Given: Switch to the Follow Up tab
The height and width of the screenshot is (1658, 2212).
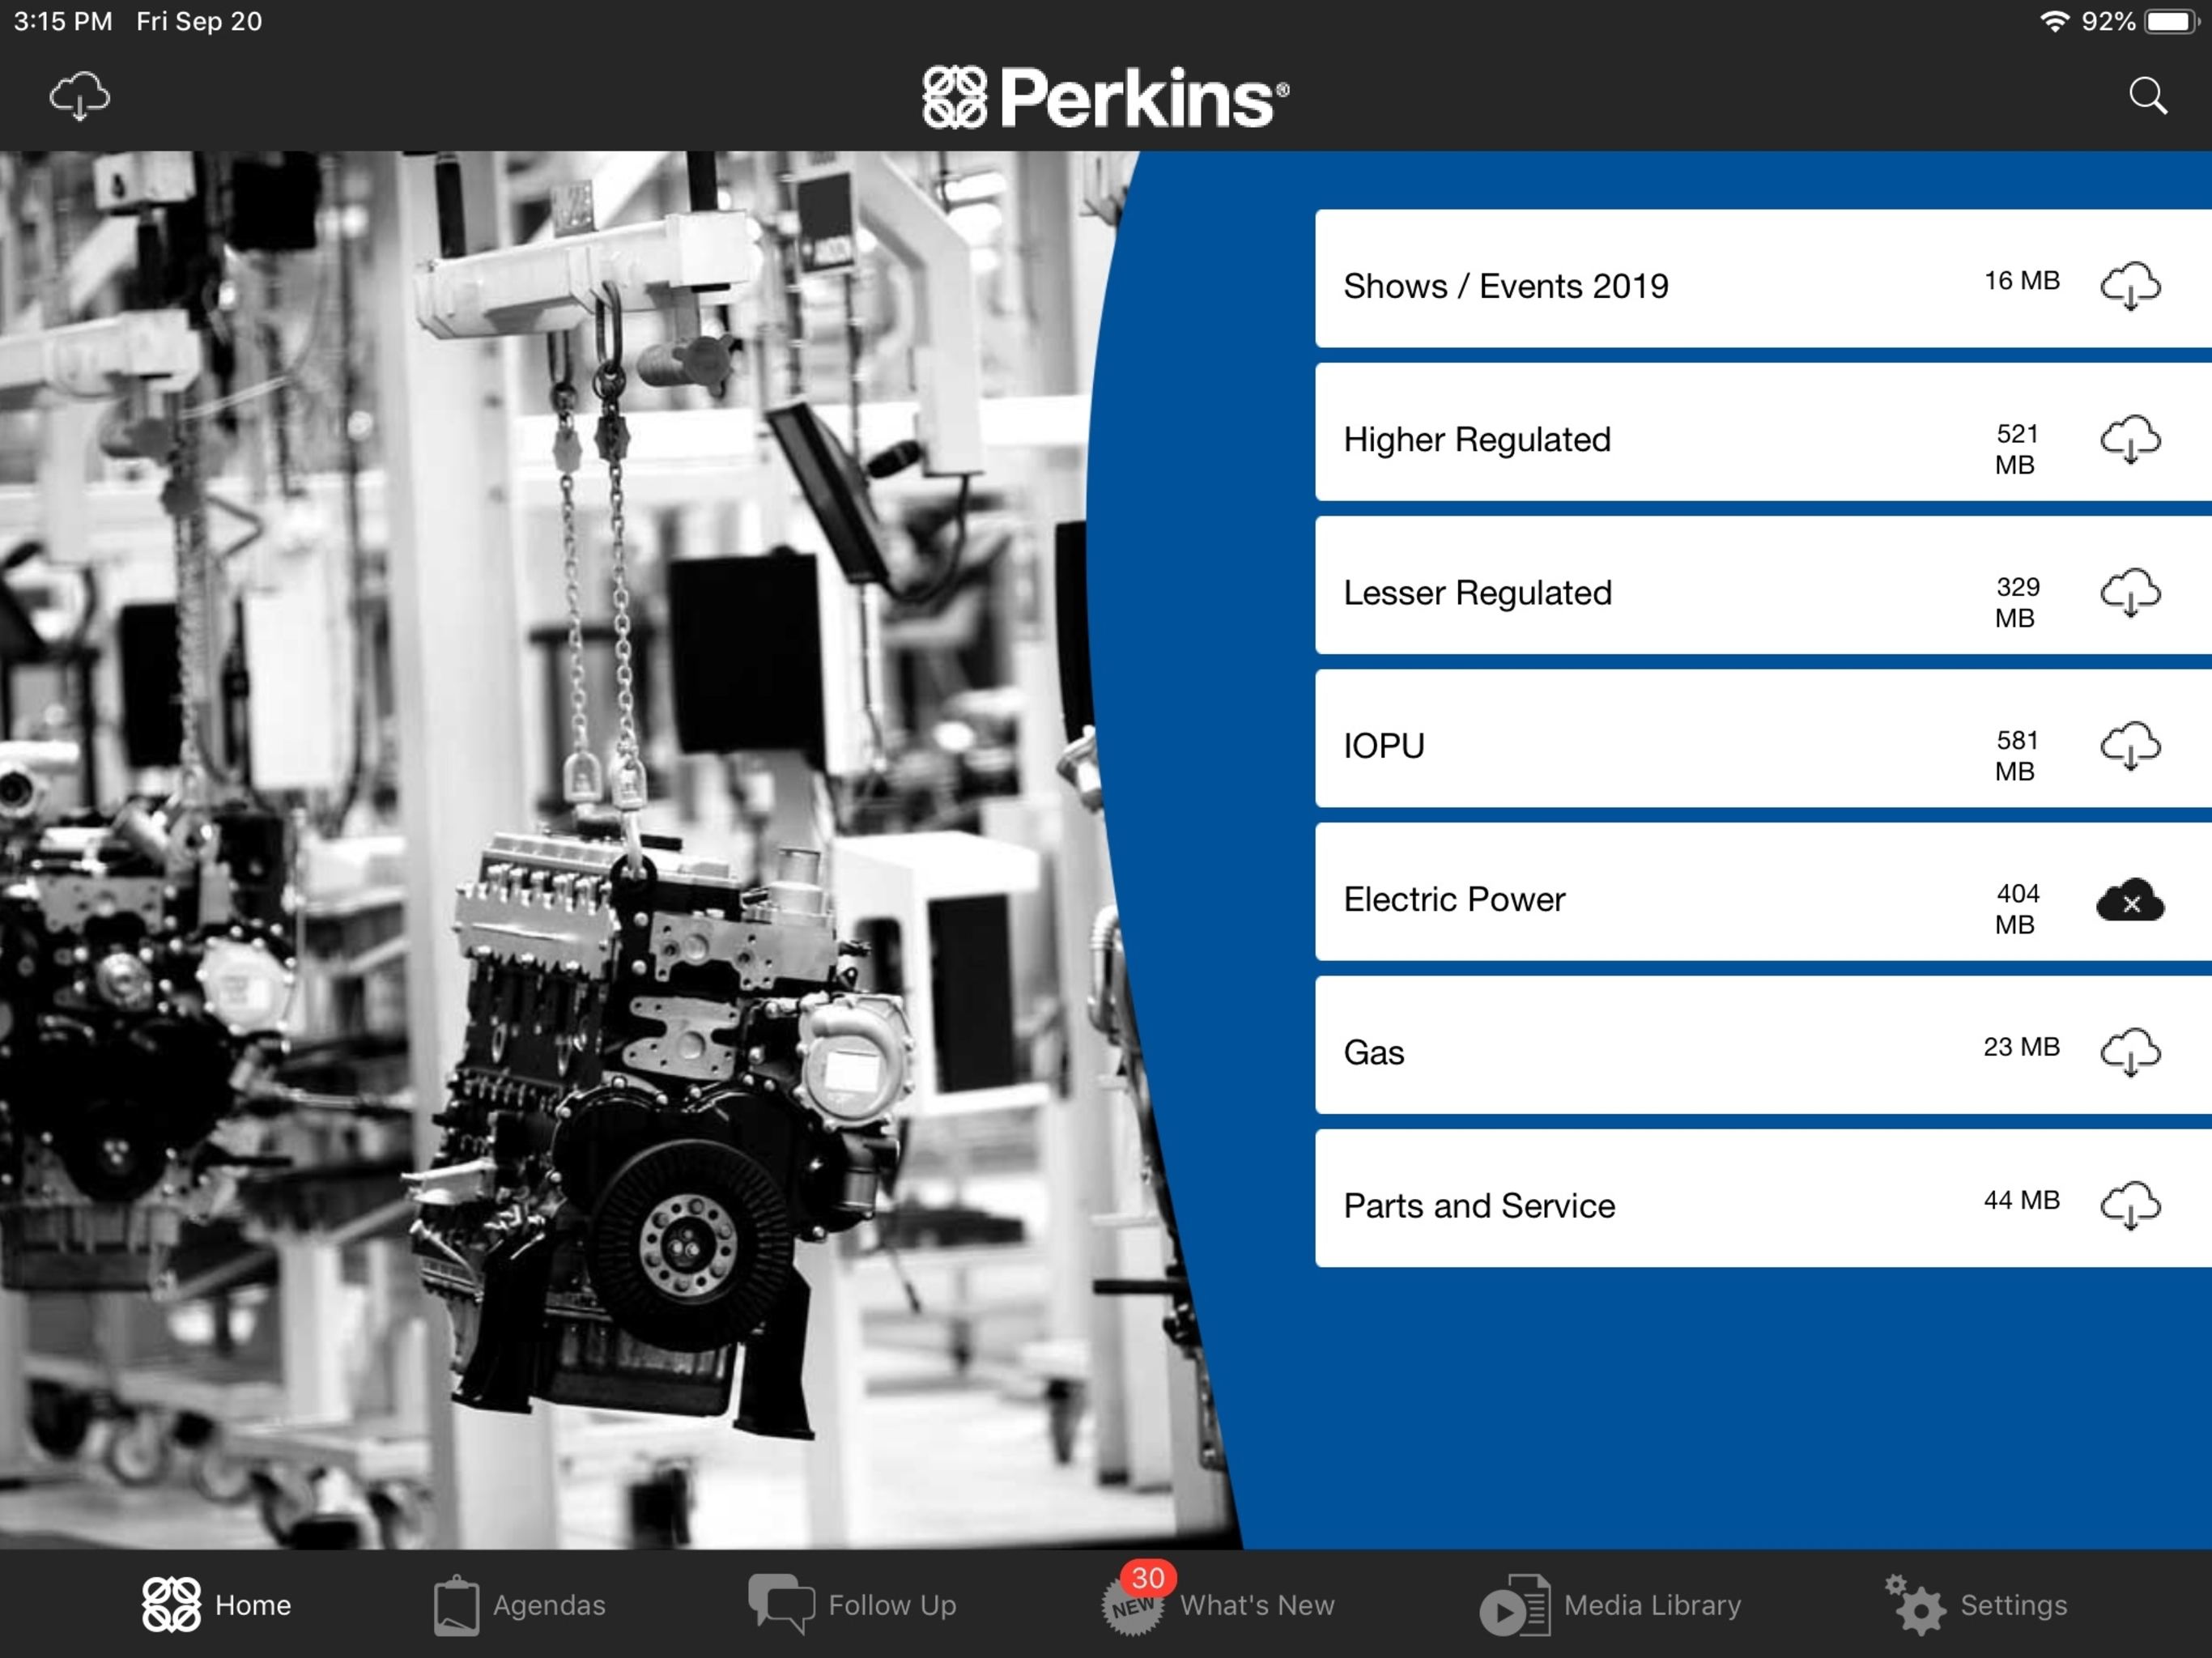Looking at the screenshot, I should (x=852, y=1604).
